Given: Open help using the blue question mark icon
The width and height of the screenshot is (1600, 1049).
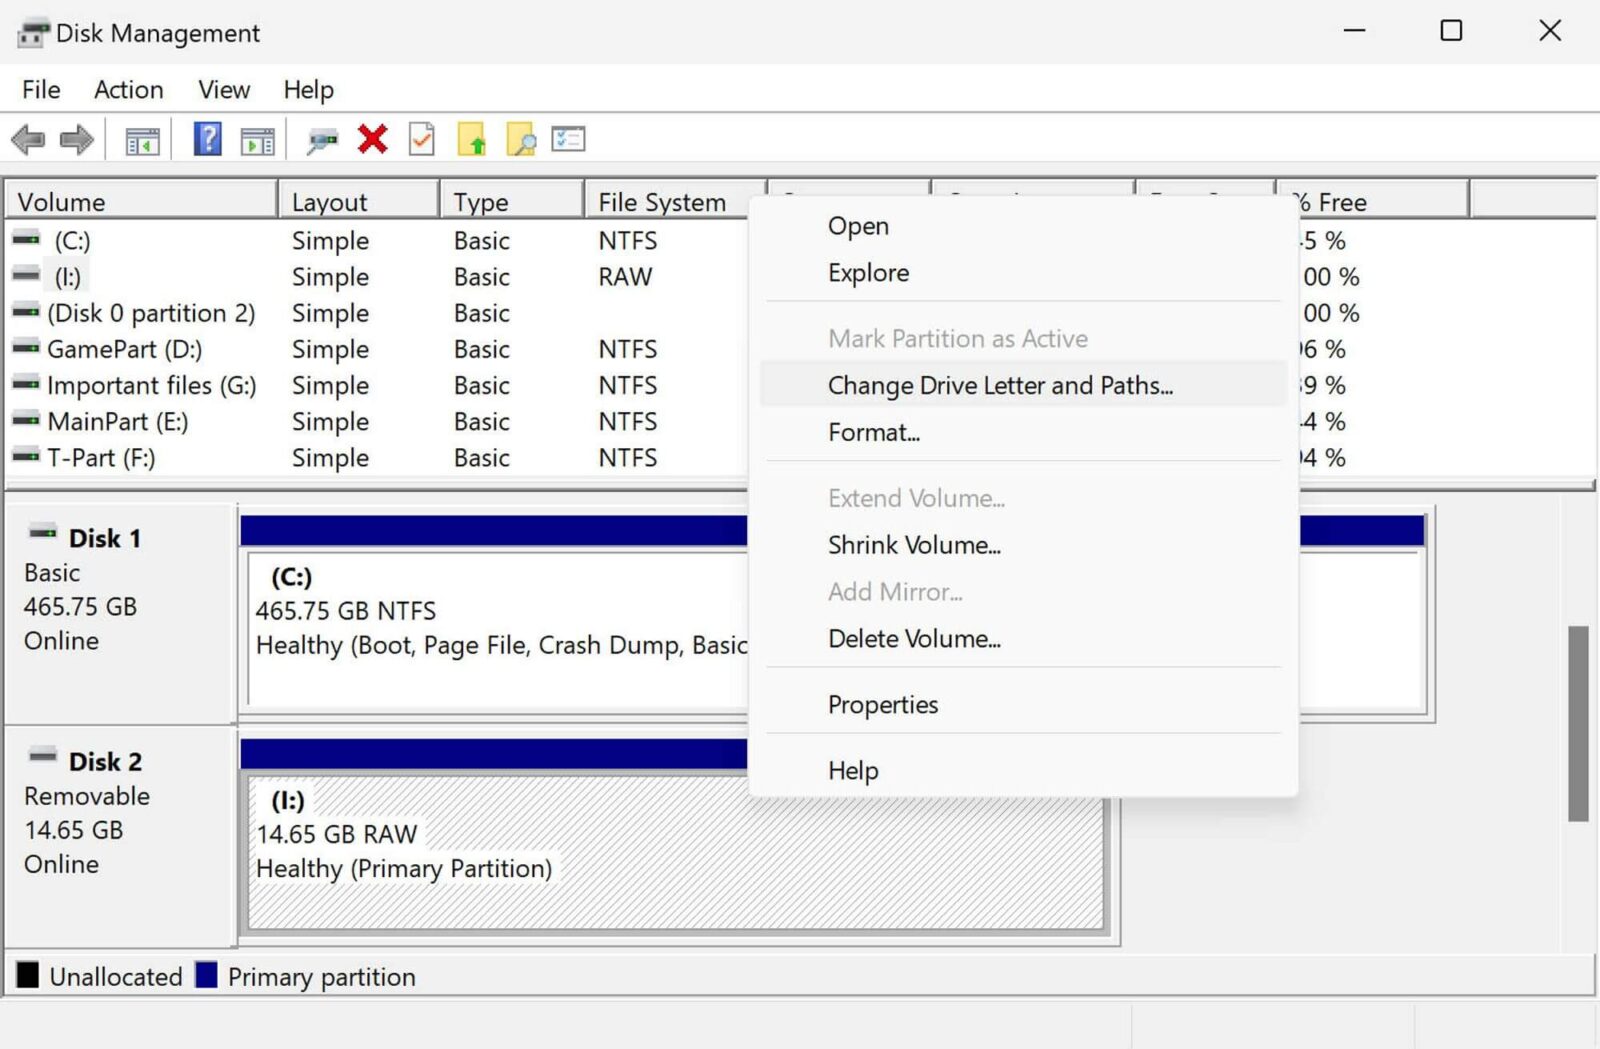Looking at the screenshot, I should [207, 140].
